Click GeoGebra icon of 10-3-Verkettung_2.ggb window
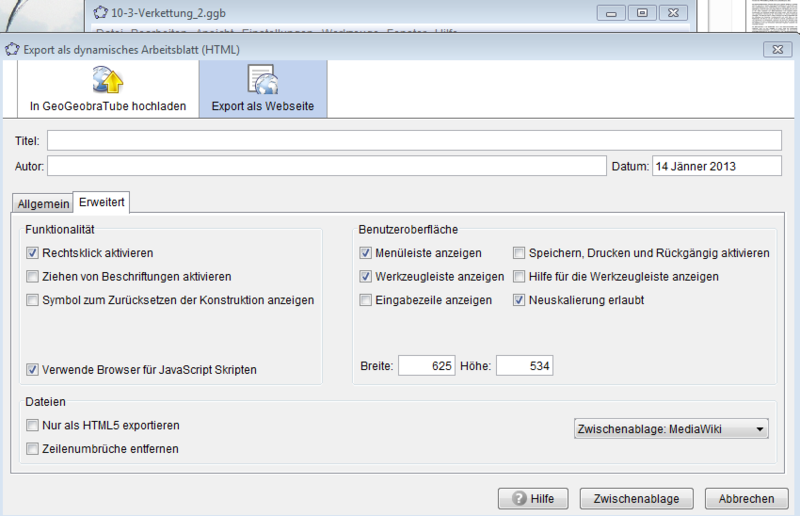This screenshot has height=516, width=800. [x=101, y=12]
